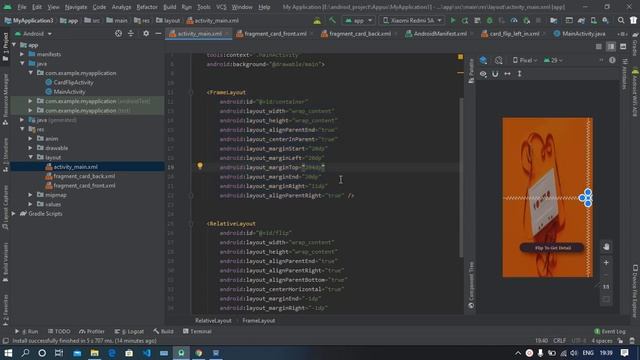Run the app with green play button

pos(453,20)
